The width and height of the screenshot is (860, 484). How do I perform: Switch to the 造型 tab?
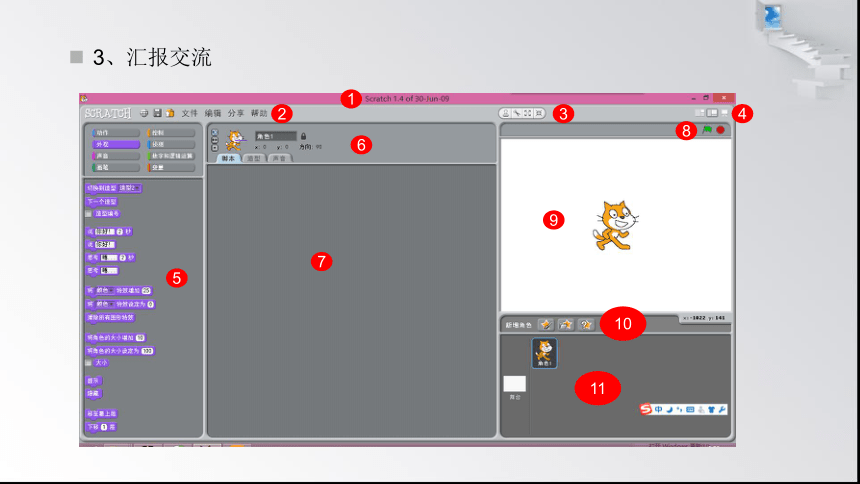(x=253, y=158)
